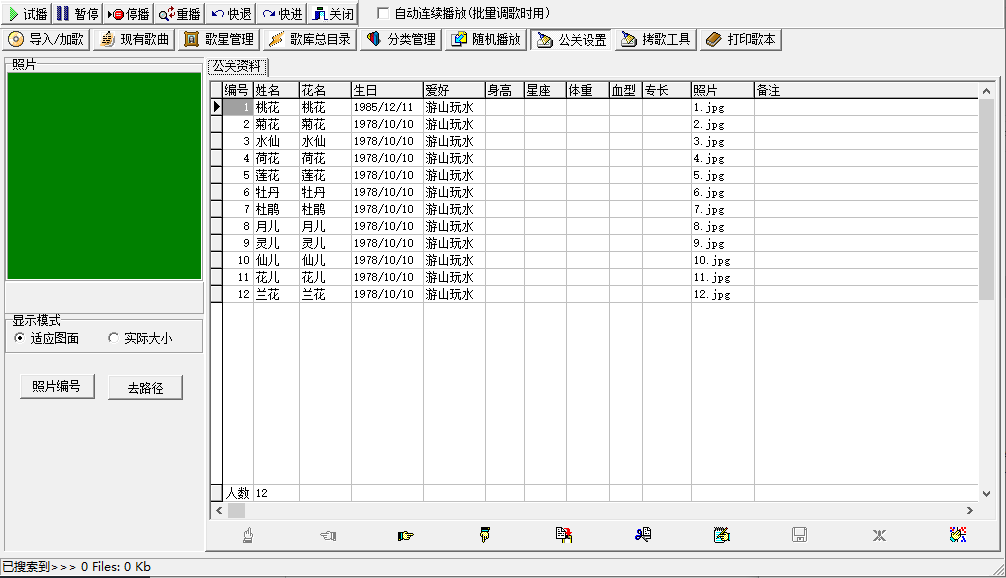Open 随机播放 section
Viewport: 1006px width, 578px height.
[x=486, y=40]
